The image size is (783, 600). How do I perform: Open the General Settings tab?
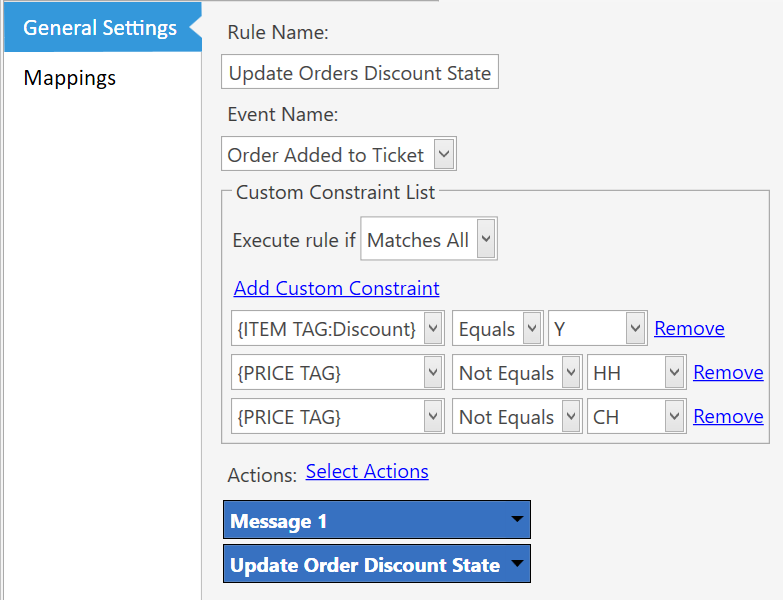pos(100,28)
